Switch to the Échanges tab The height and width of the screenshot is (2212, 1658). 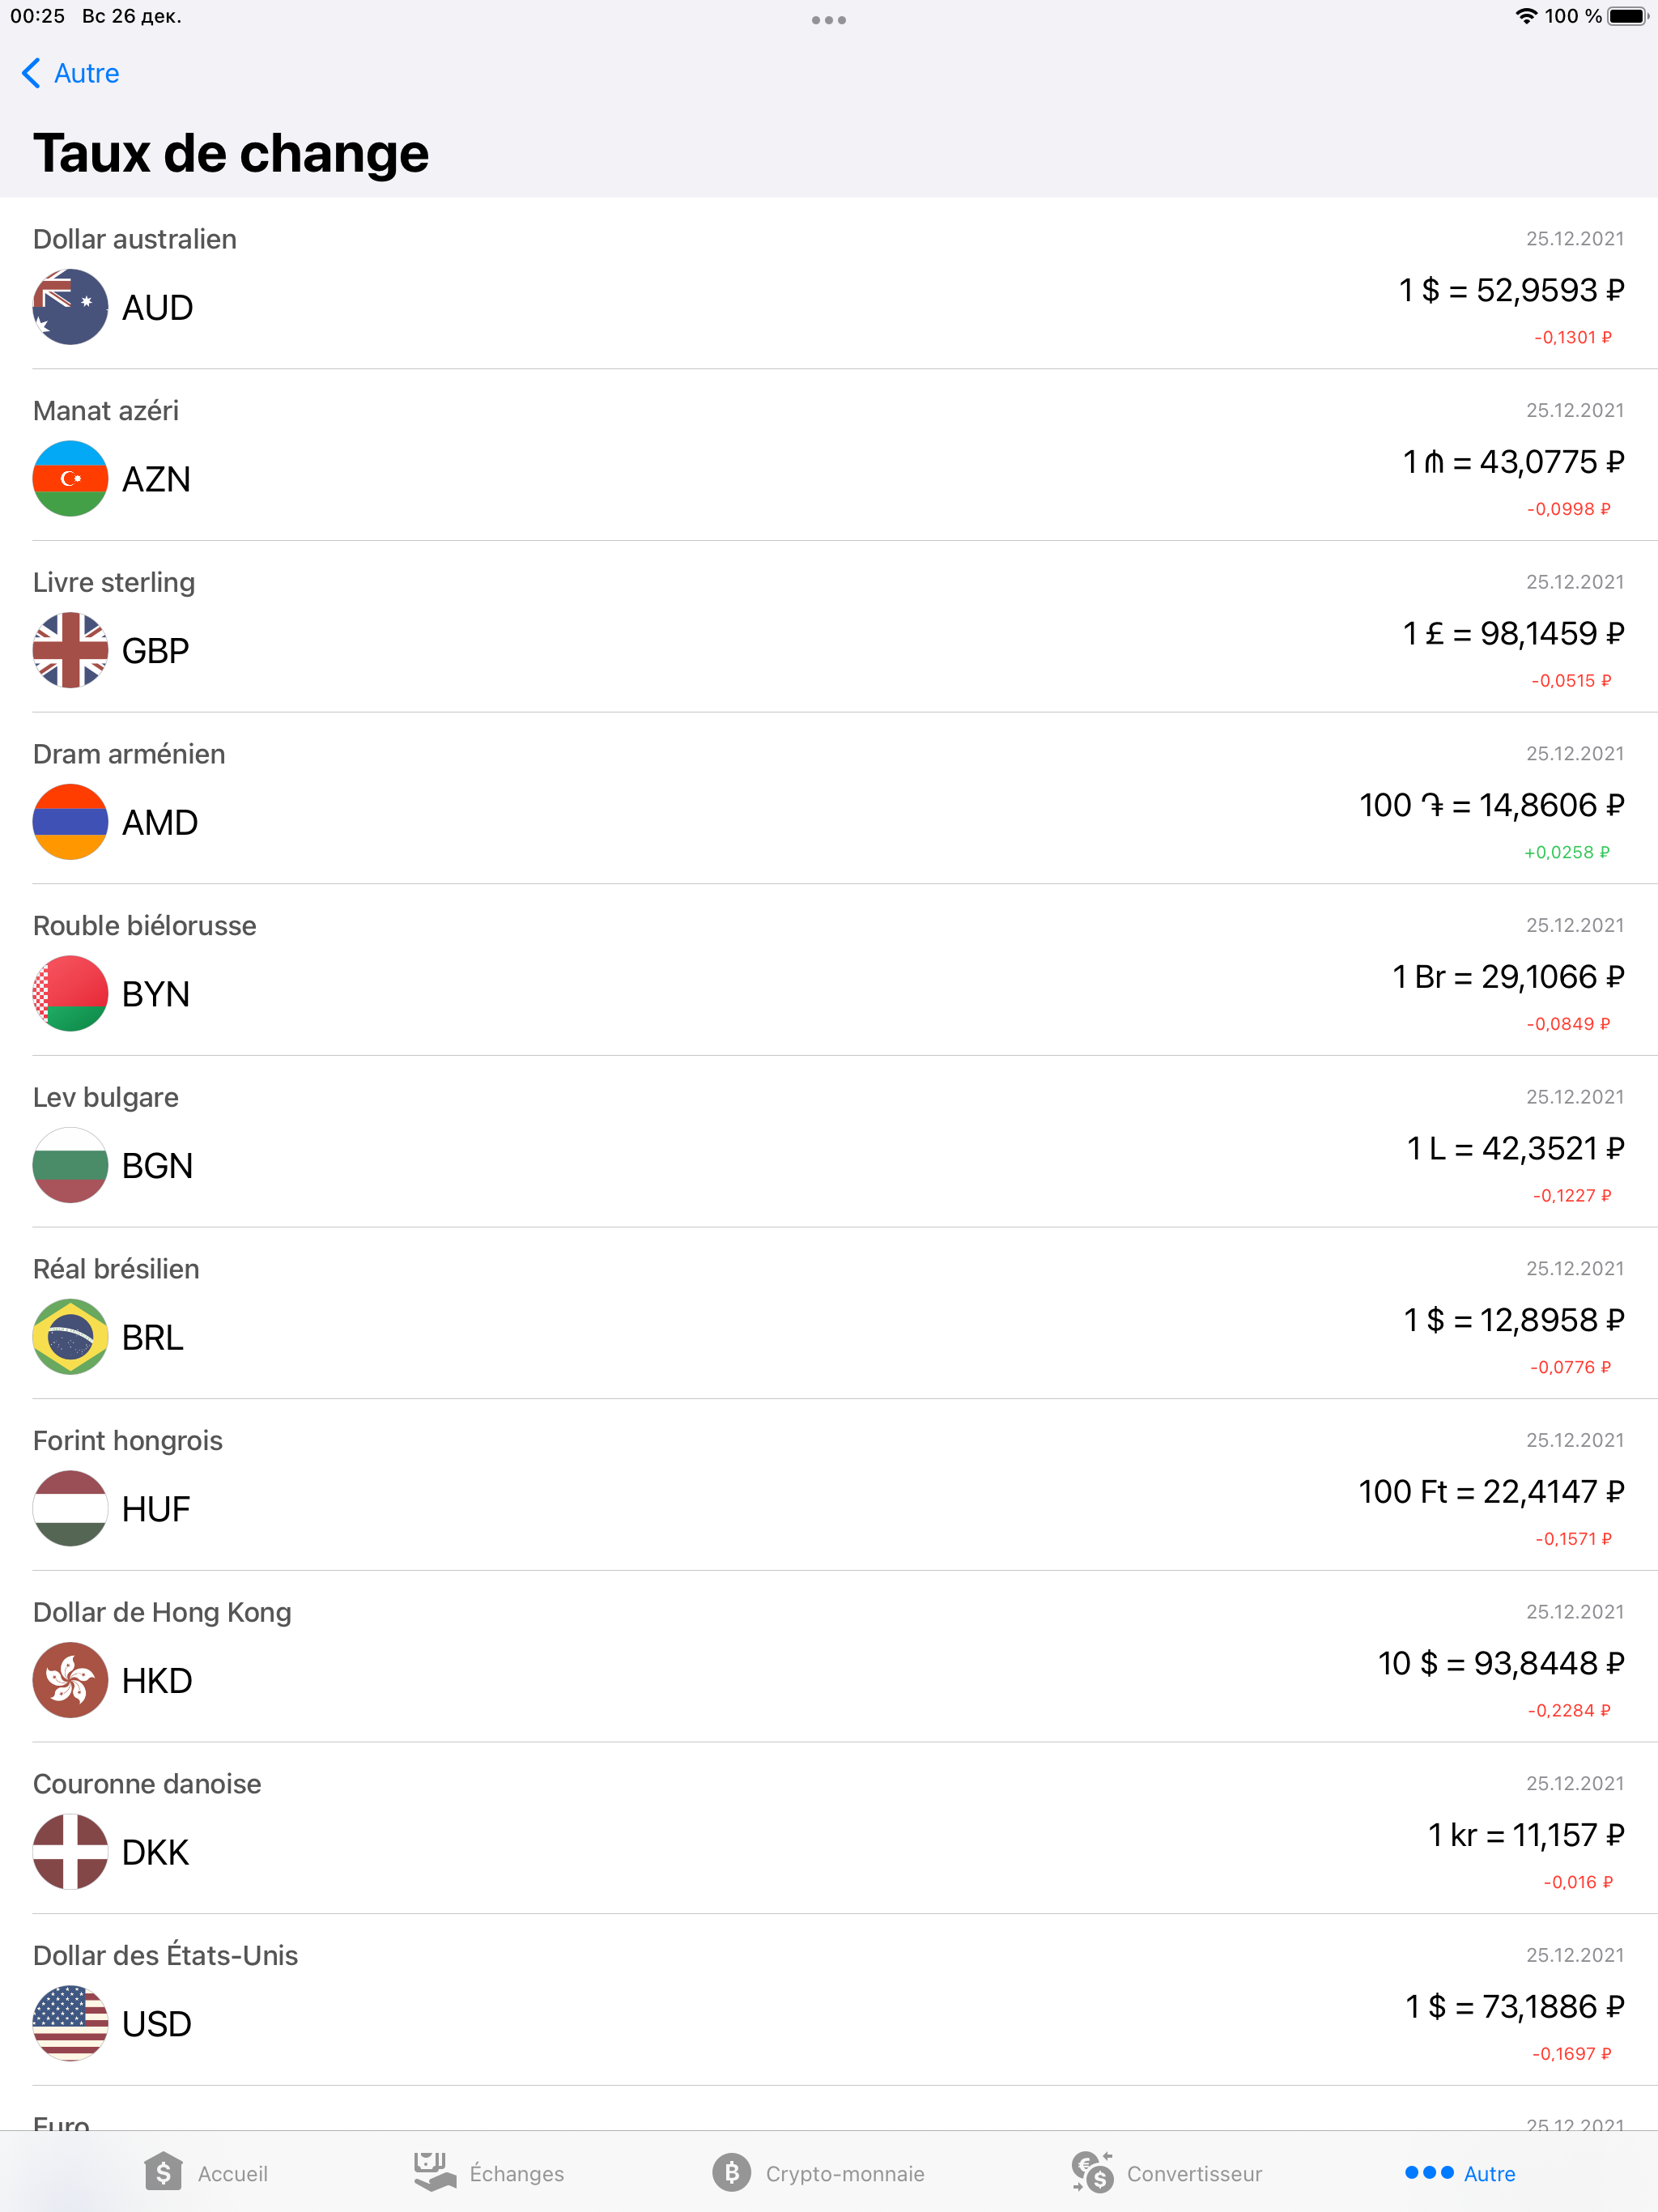tap(489, 2173)
